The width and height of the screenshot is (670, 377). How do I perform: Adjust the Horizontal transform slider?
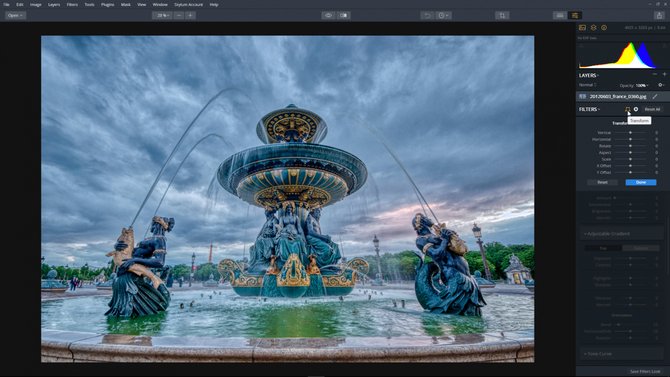click(630, 139)
